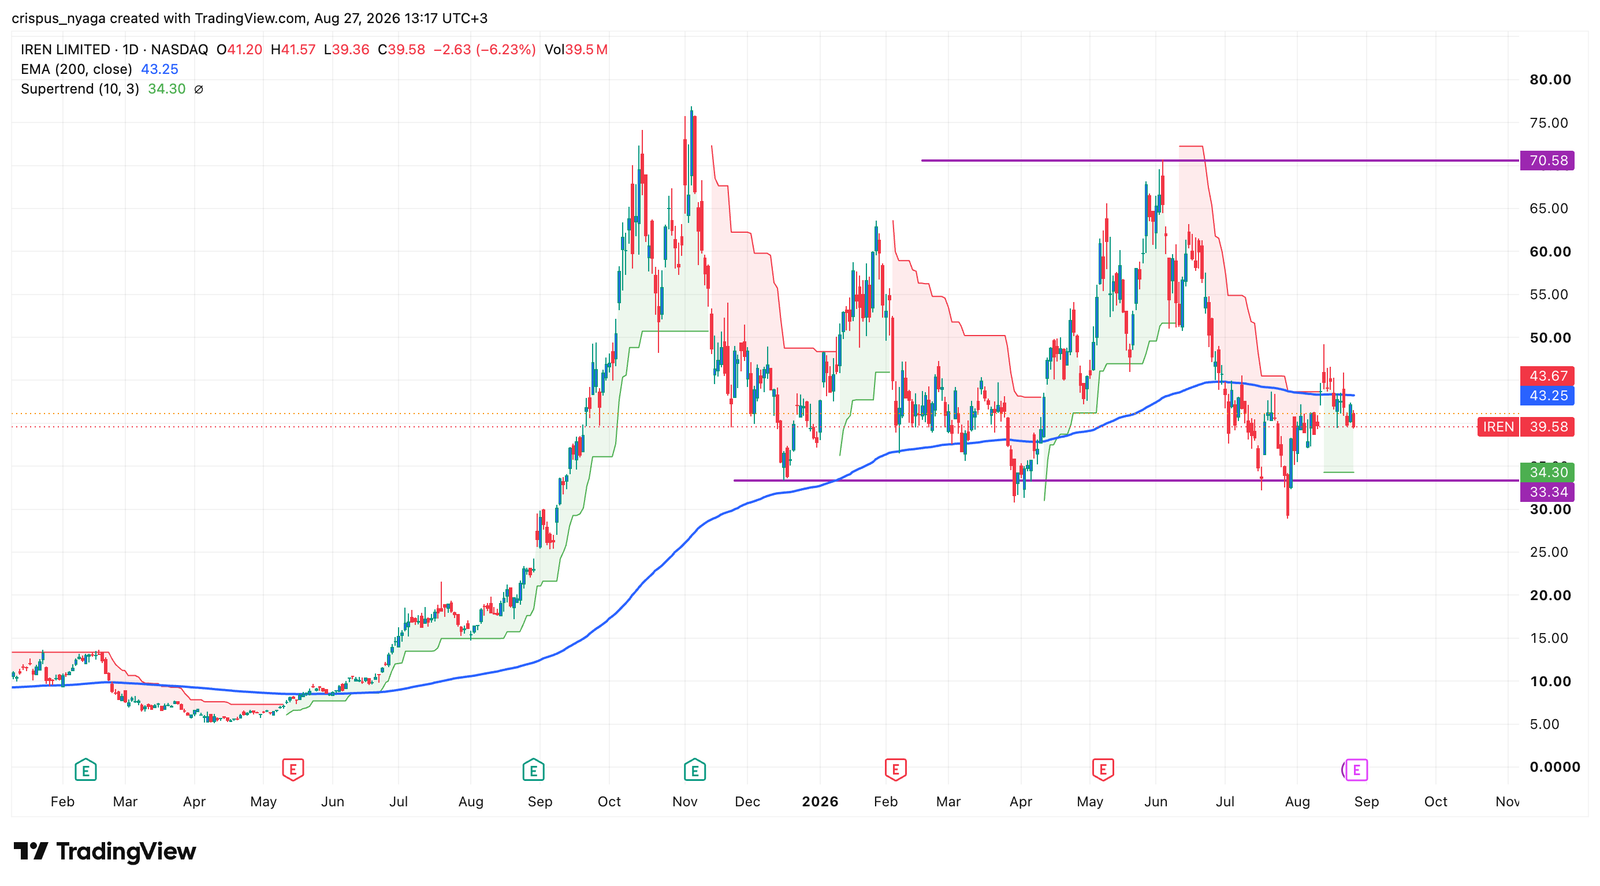Image resolution: width=1600 pixels, height=886 pixels.
Task: Select the green earnings marker above Sep 2025
Action: (533, 770)
